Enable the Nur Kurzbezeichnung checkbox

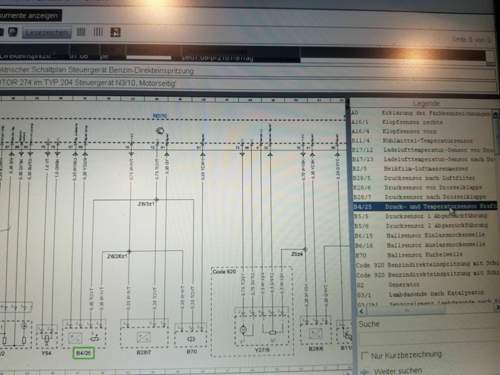365,355
